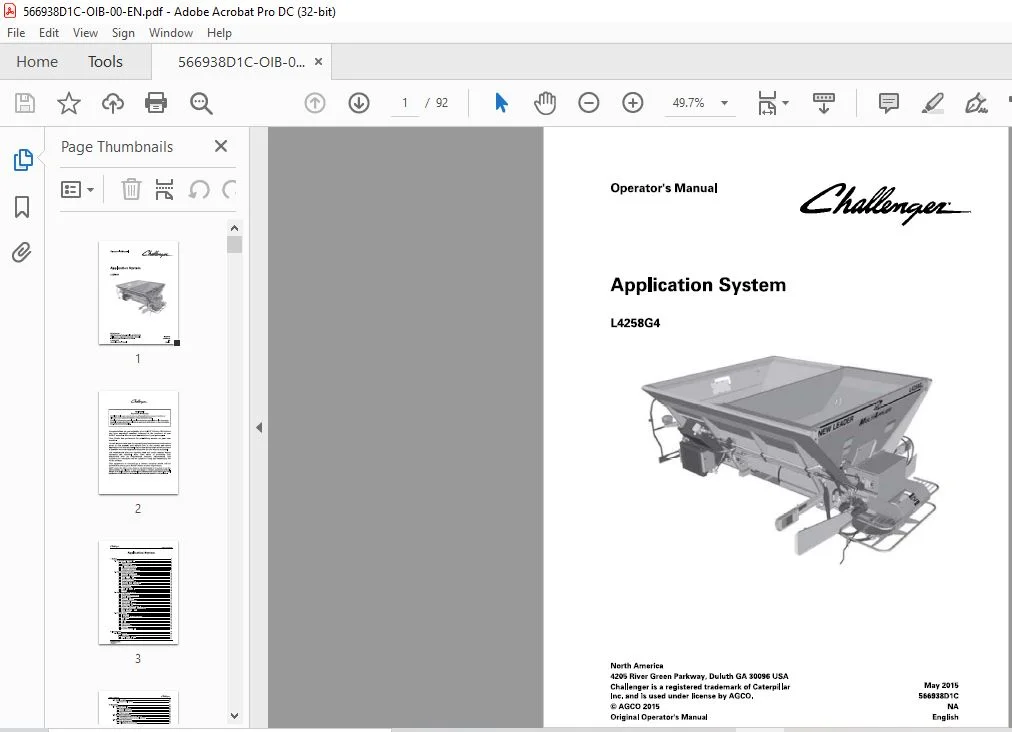
Task: Switch to the Home tab
Action: click(37, 62)
